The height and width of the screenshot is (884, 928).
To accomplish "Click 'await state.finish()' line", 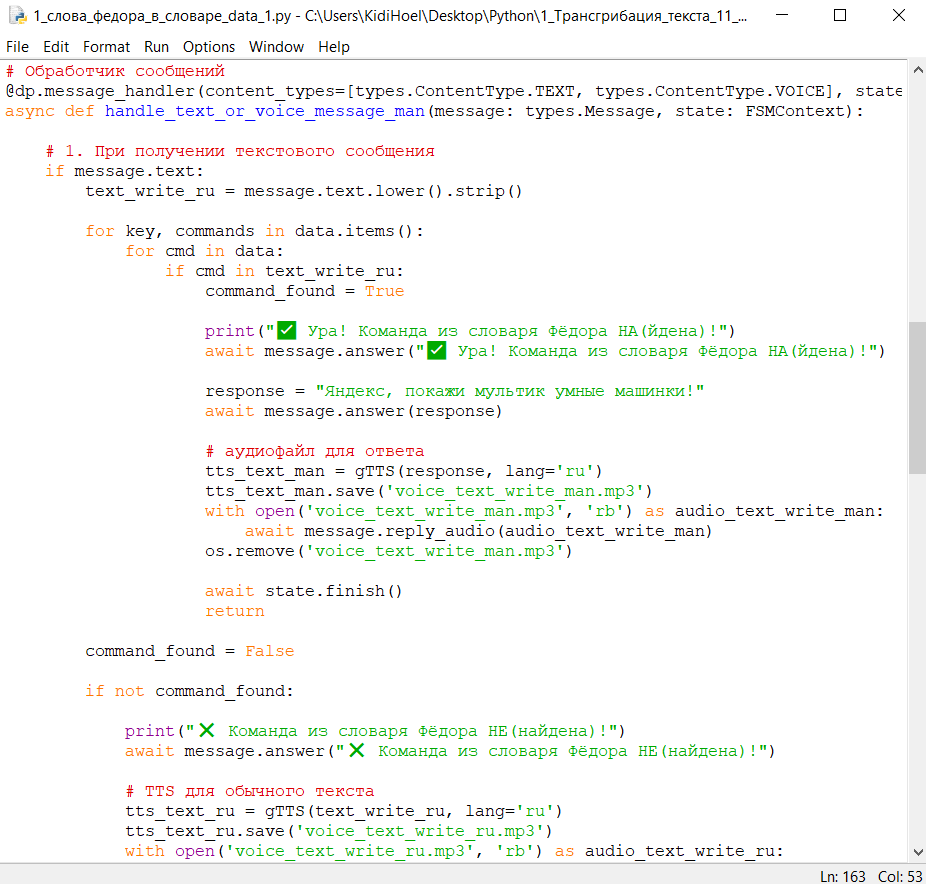I will point(304,591).
